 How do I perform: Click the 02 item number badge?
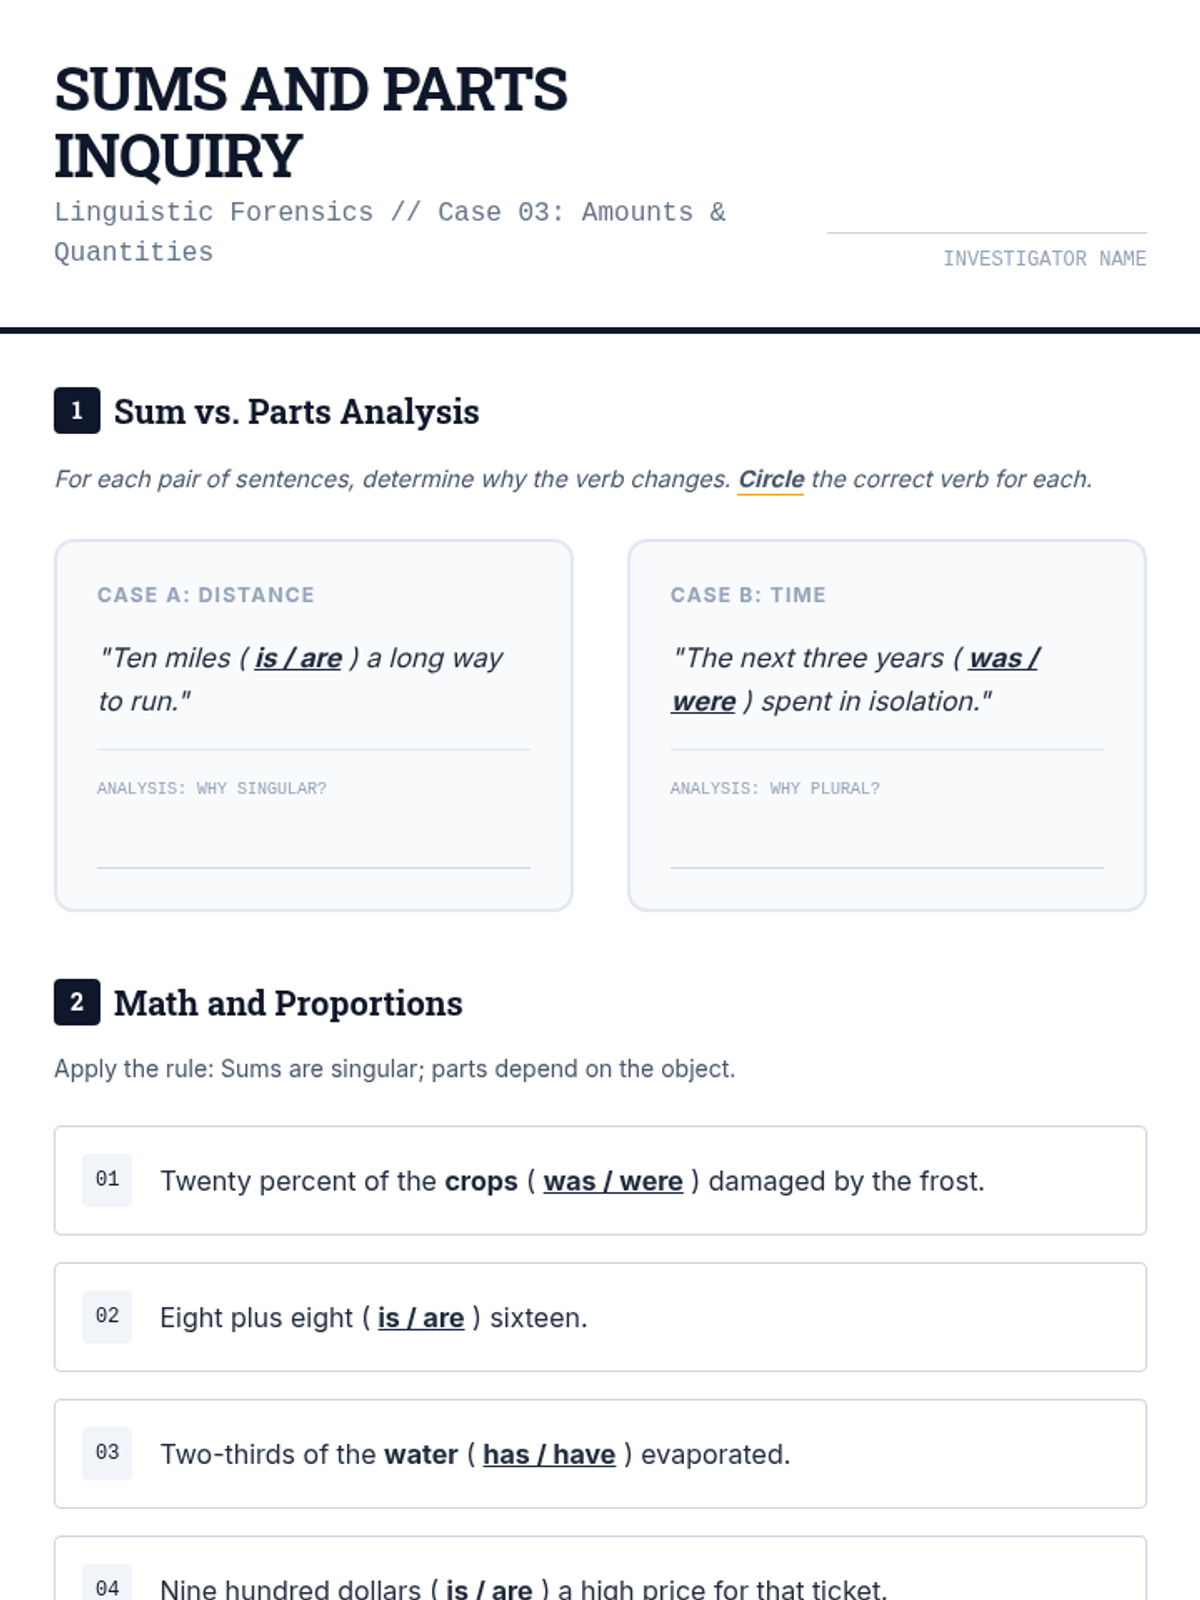(x=107, y=1316)
